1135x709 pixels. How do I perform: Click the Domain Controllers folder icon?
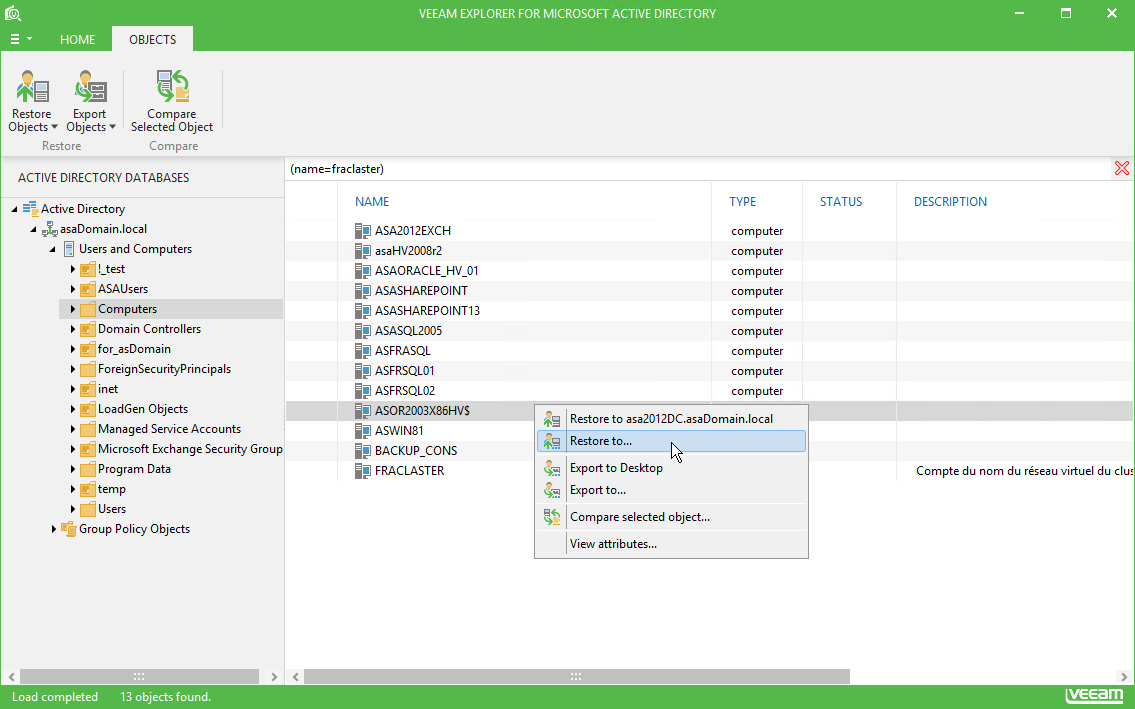(88, 329)
